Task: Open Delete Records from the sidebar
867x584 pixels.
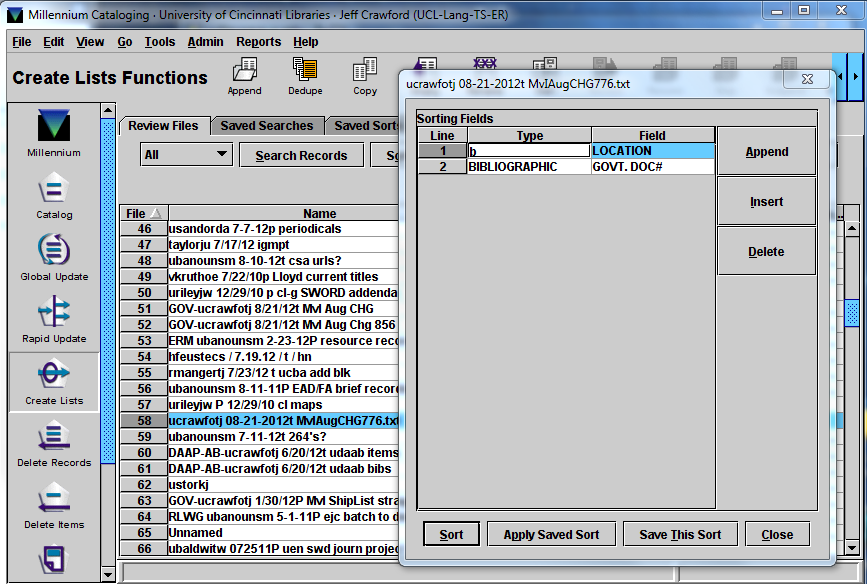Action: (54, 441)
